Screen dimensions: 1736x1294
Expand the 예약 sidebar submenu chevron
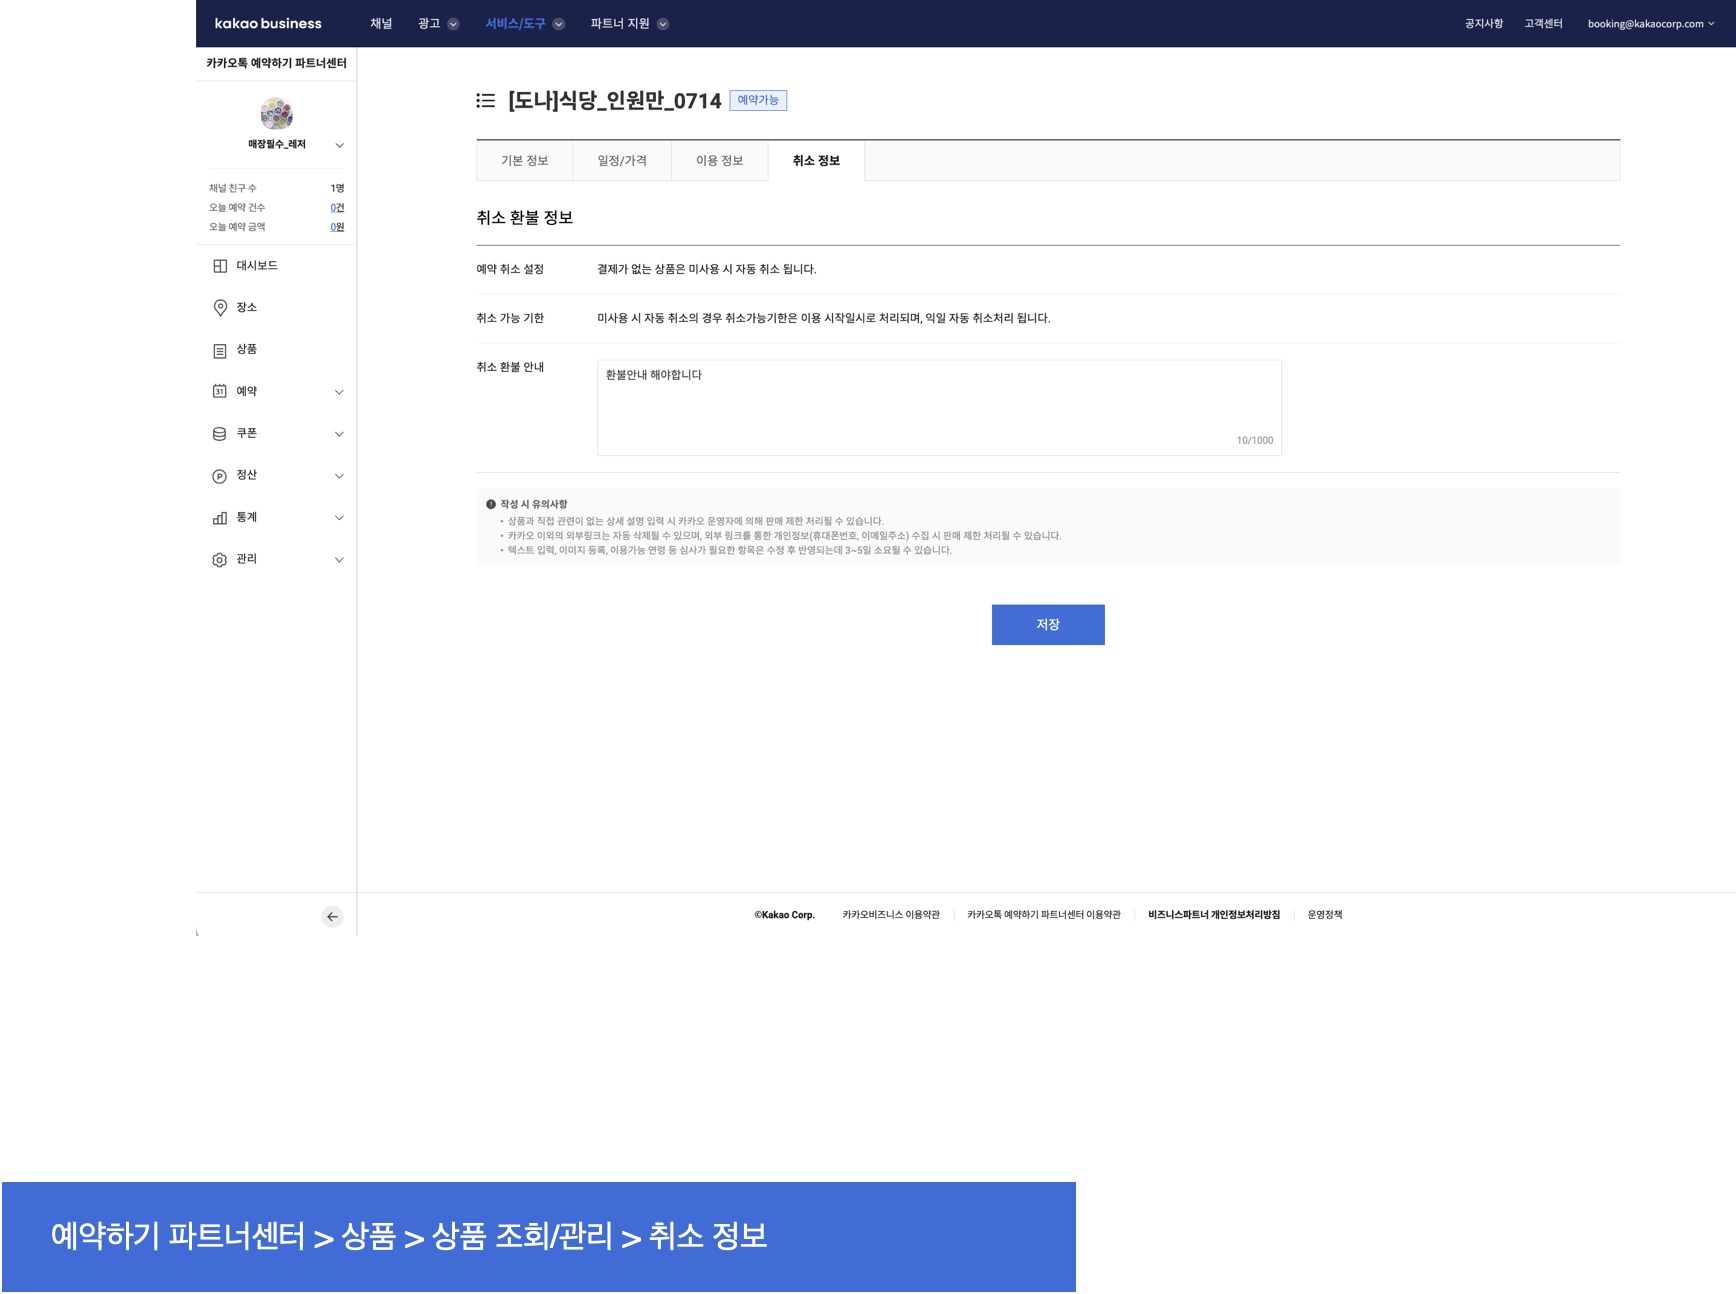click(x=339, y=392)
